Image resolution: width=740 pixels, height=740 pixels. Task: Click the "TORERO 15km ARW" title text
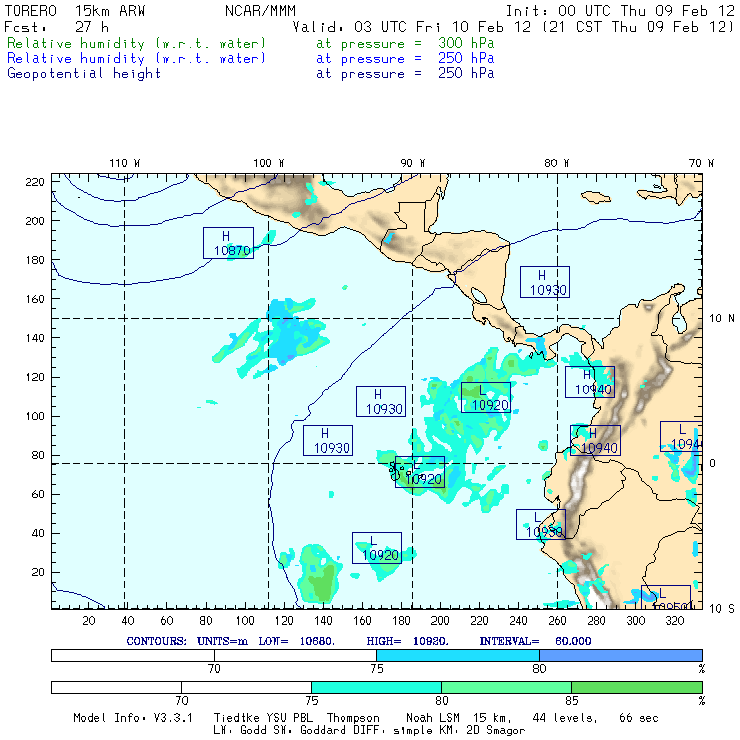75,11
